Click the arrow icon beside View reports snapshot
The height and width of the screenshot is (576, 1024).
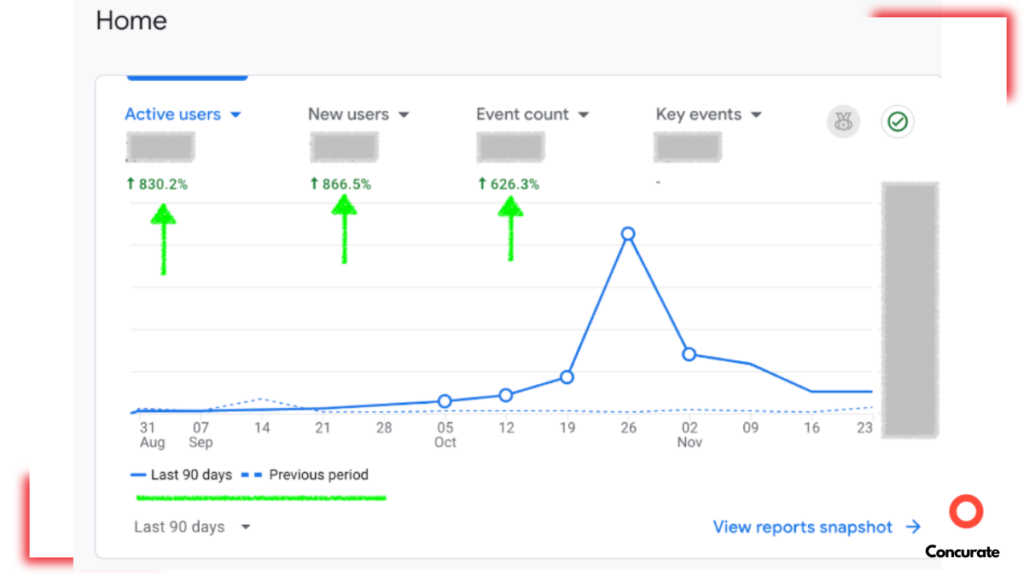912,527
